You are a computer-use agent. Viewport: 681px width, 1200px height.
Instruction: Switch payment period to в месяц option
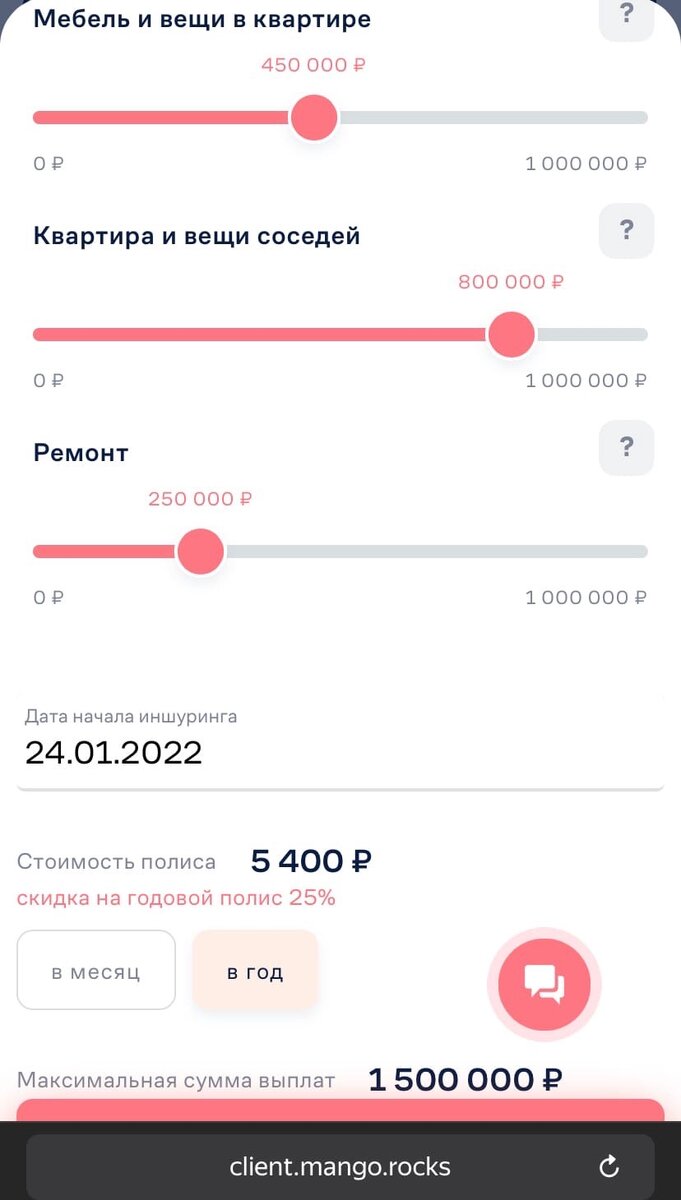pos(96,969)
